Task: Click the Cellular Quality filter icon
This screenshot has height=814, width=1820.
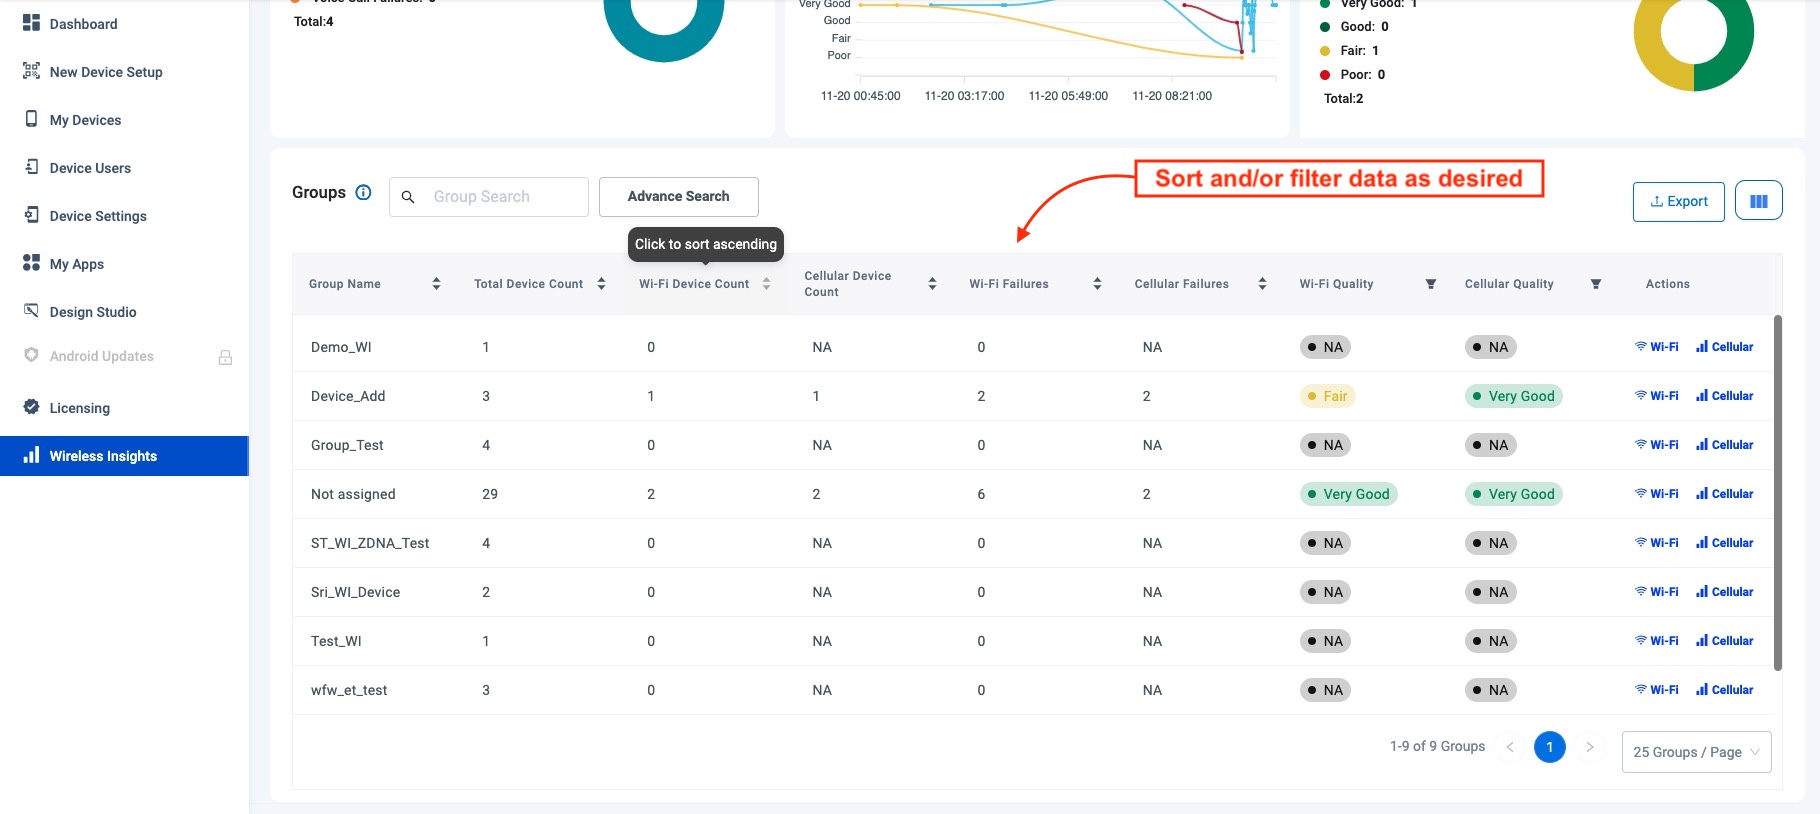Action: tap(1595, 284)
